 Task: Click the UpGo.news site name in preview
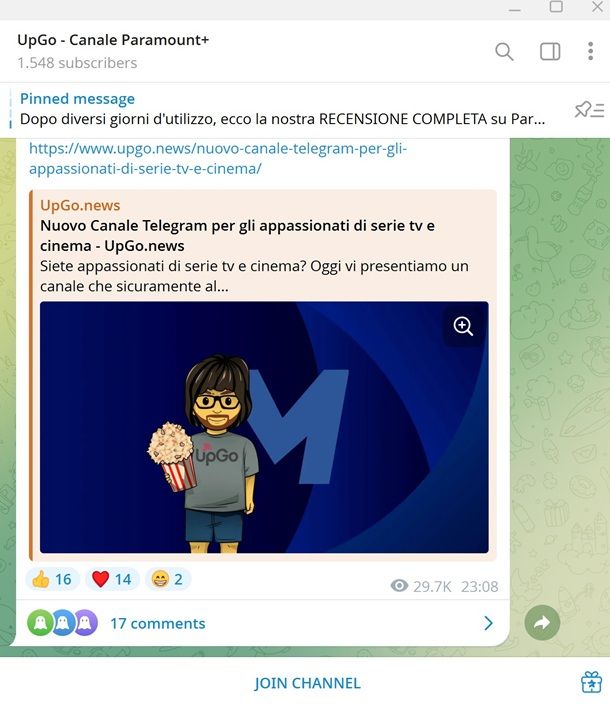pos(80,205)
